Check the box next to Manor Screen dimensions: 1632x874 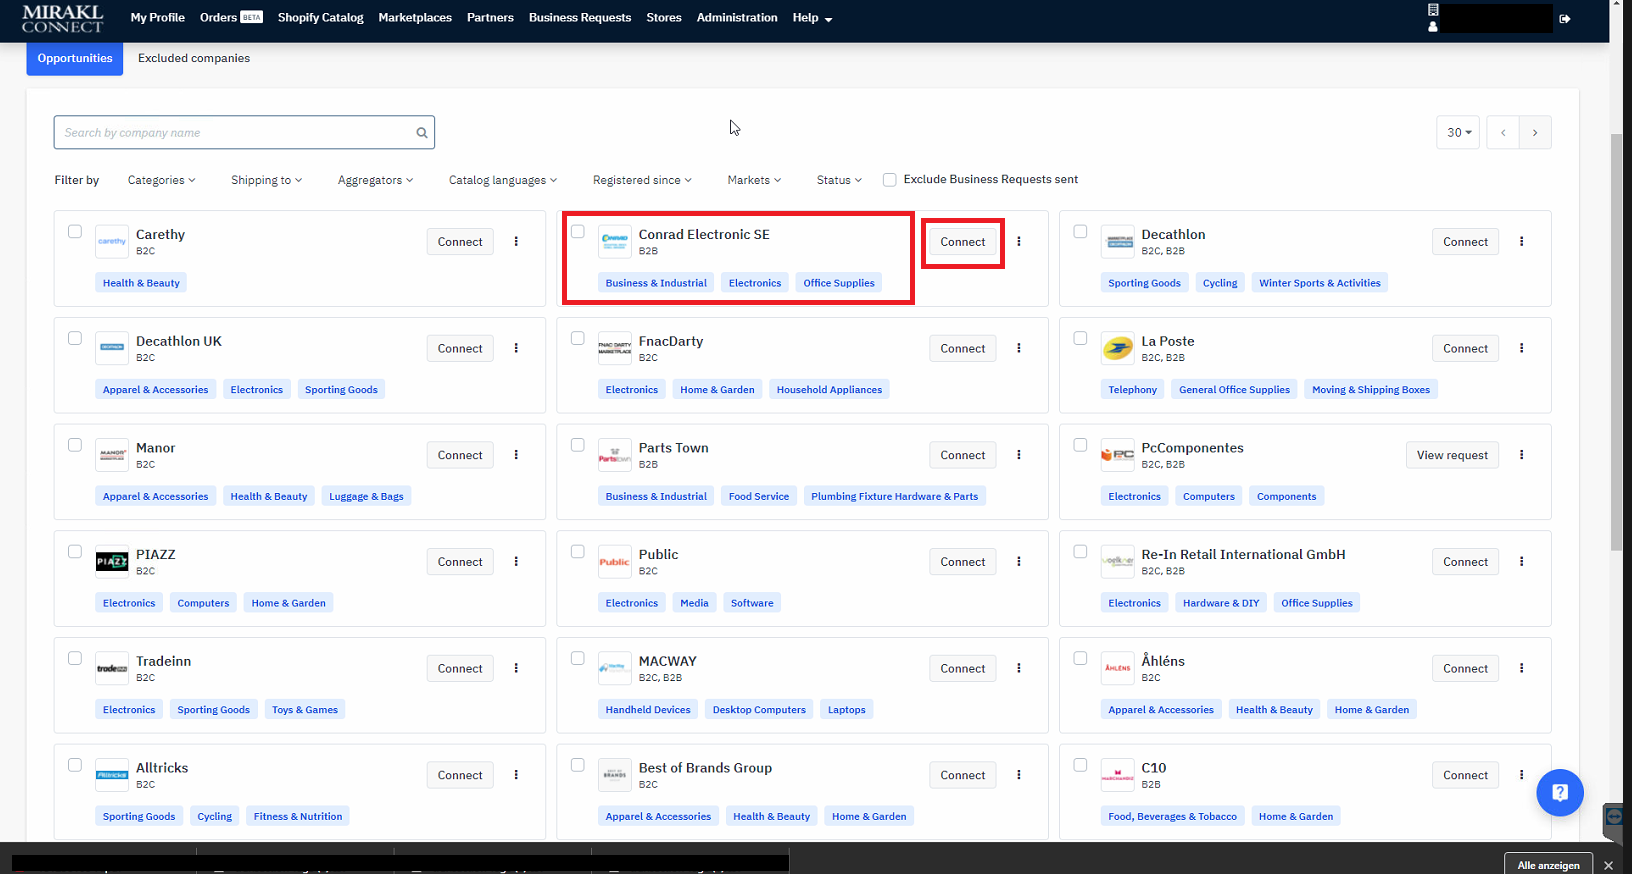coord(75,445)
